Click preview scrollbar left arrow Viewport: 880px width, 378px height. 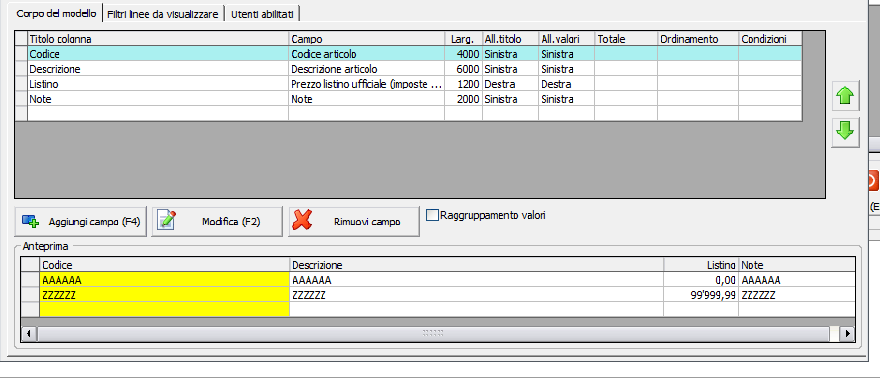click(x=29, y=334)
